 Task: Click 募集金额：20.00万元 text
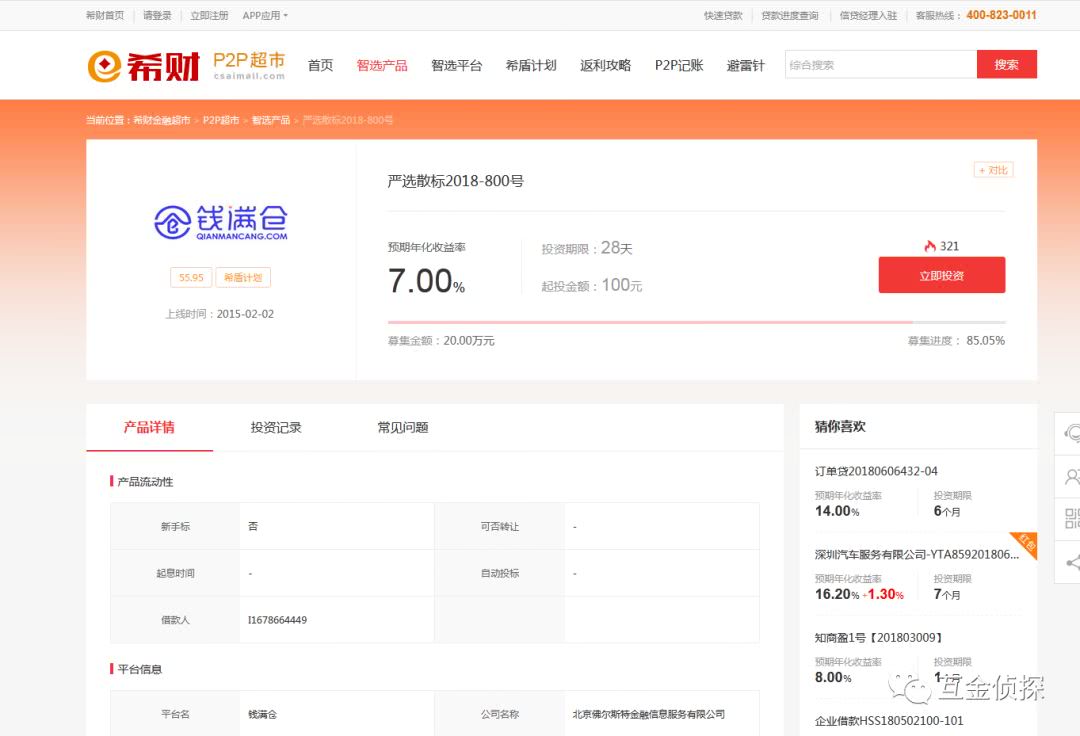click(x=441, y=341)
